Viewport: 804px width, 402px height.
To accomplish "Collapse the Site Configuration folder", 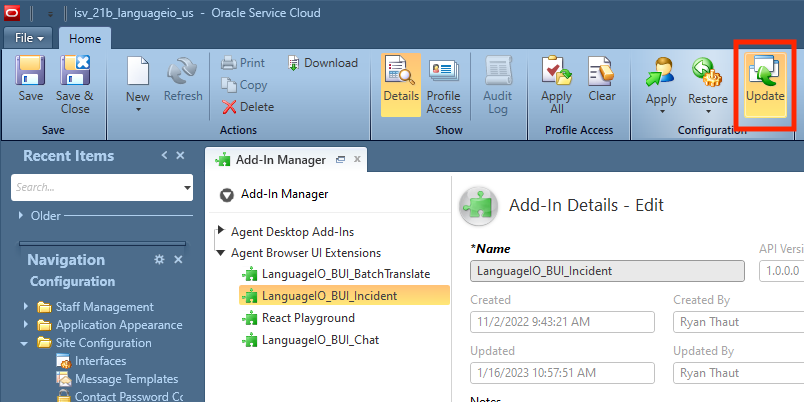I will click(24, 343).
